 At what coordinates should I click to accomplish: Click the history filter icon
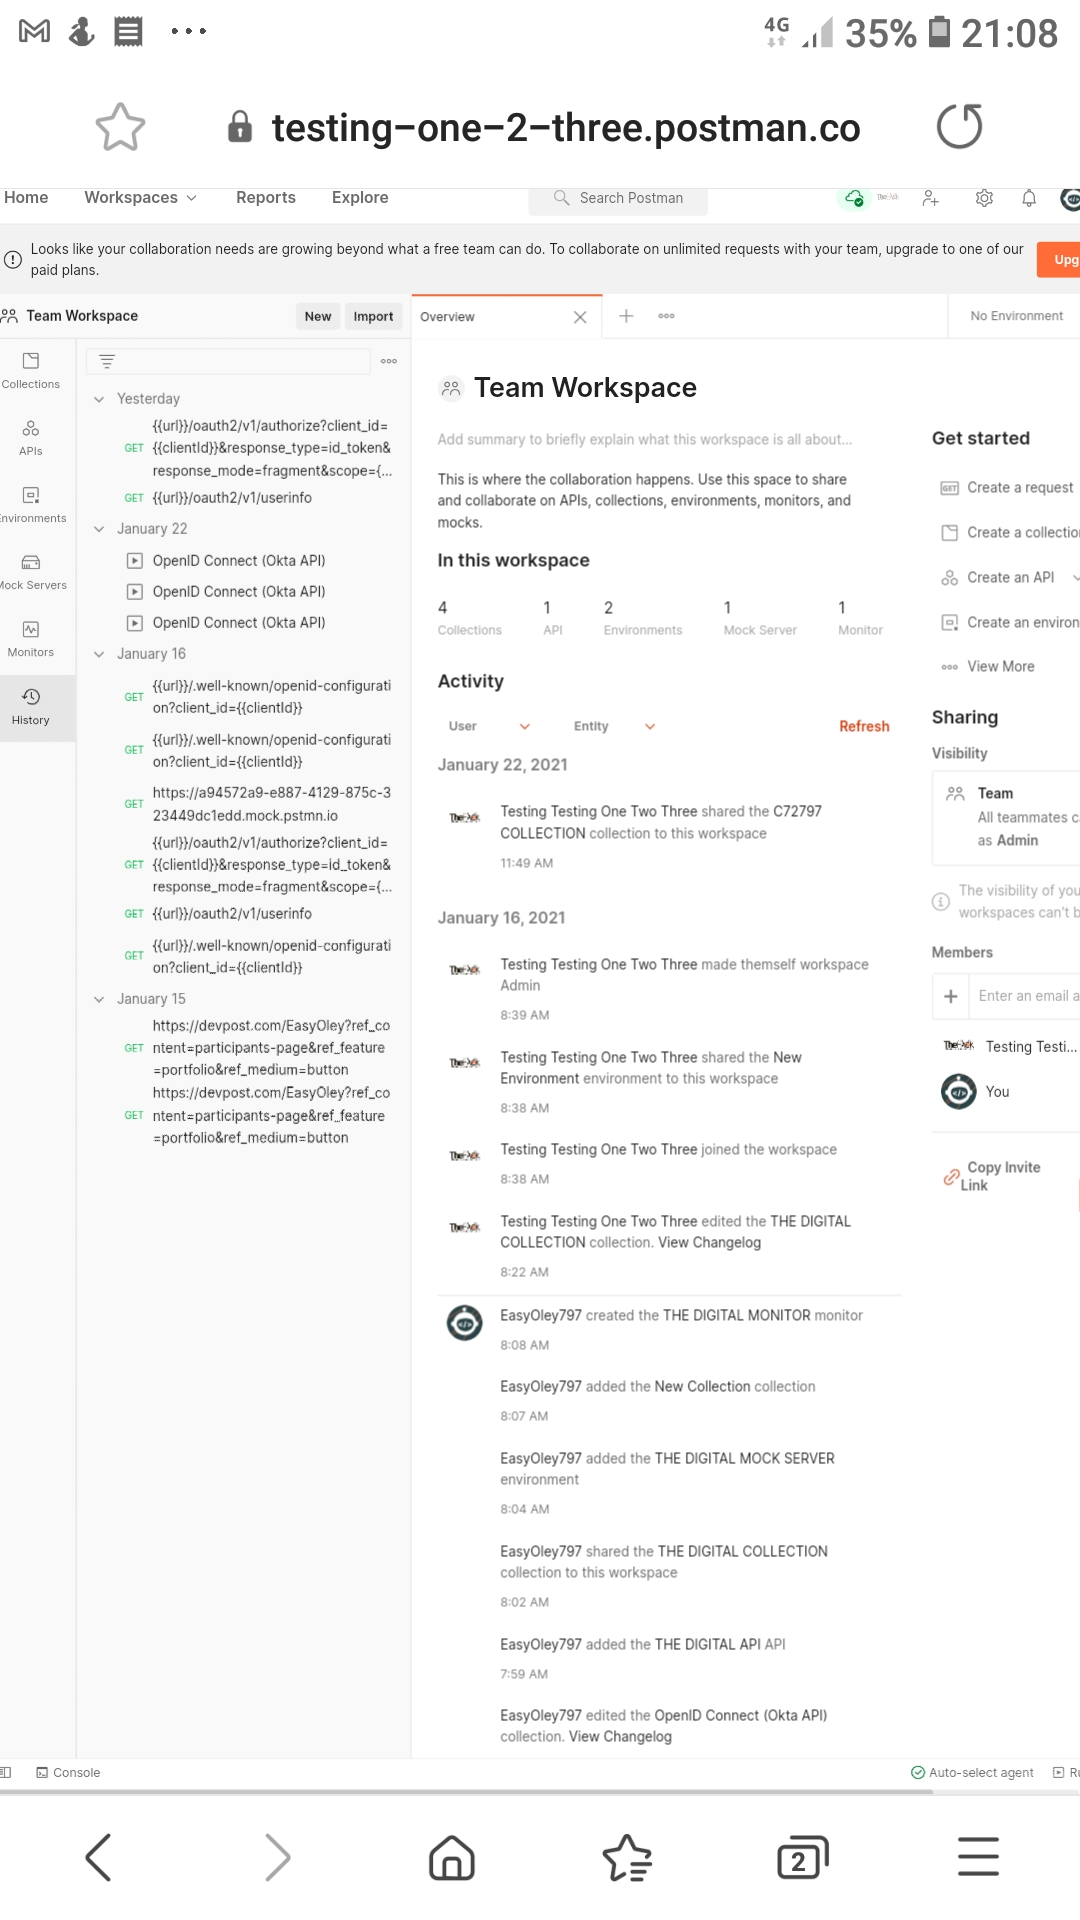(107, 361)
